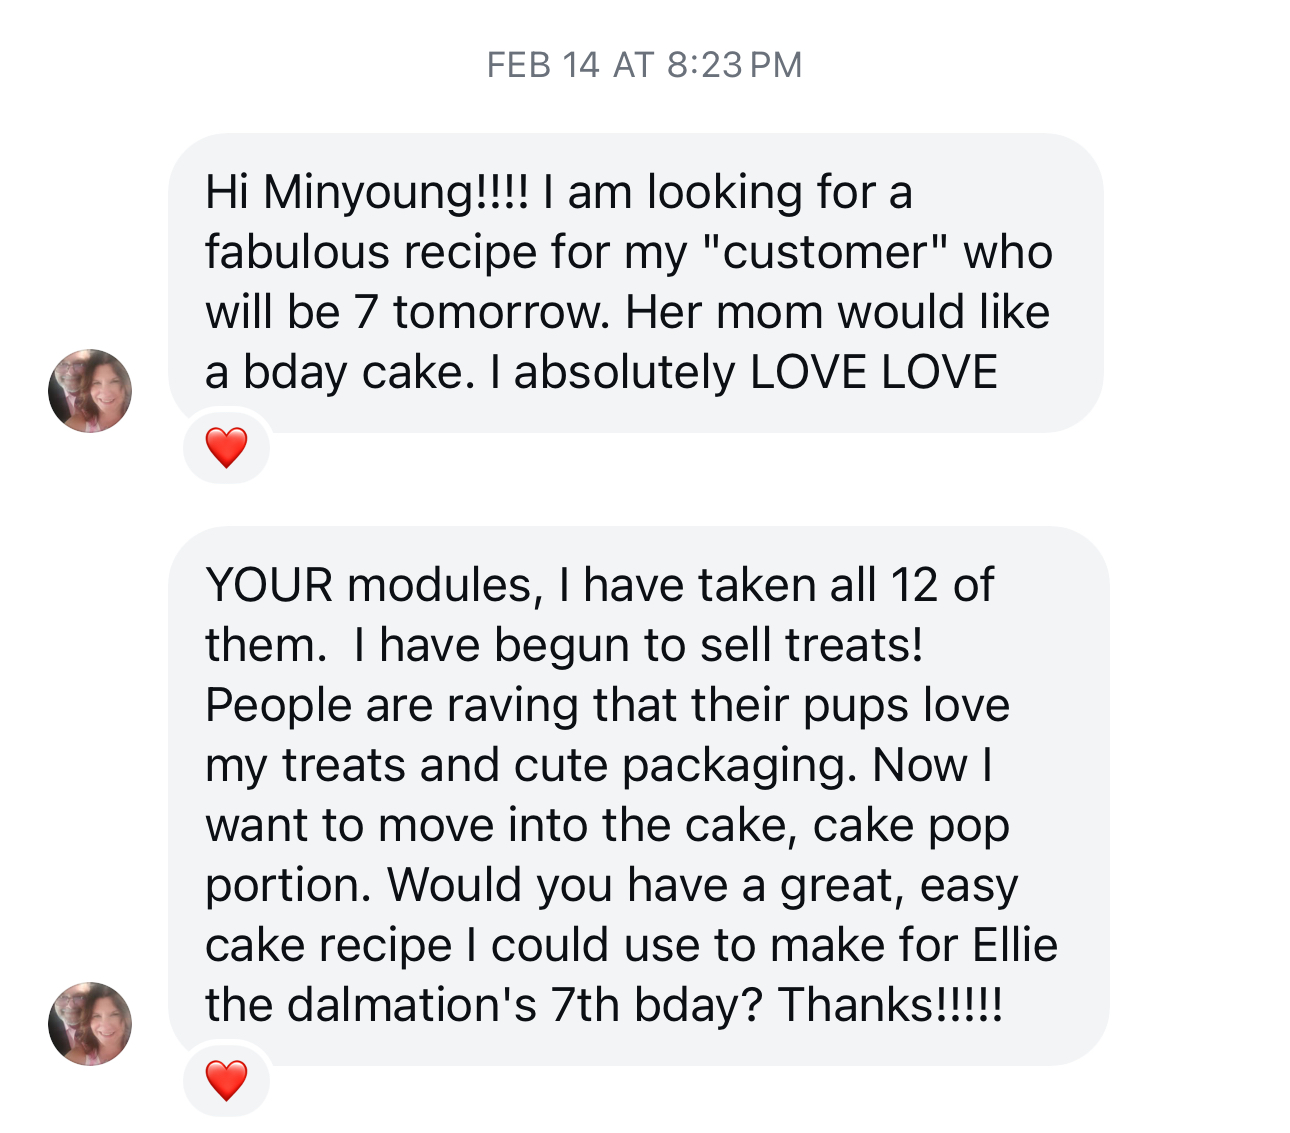The width and height of the screenshot is (1290, 1133).
Task: Click the word "tomorrow" in first message
Action: pos(499,312)
